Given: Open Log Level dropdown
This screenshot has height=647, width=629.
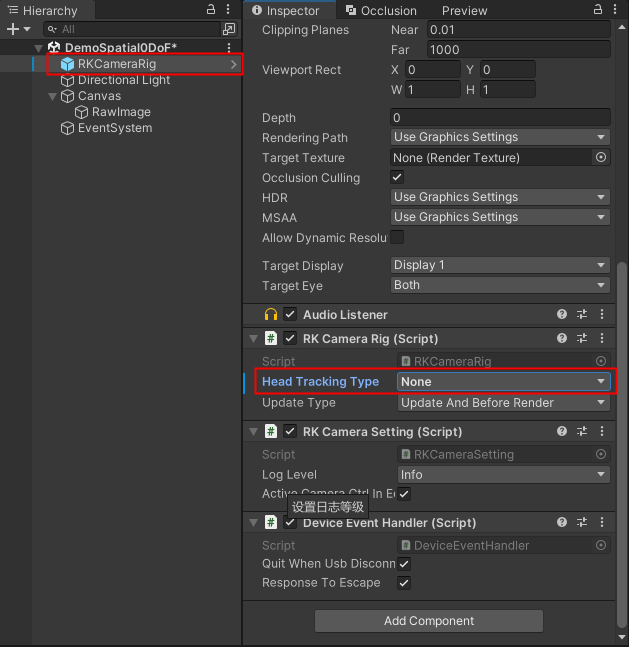Looking at the screenshot, I should (x=504, y=475).
